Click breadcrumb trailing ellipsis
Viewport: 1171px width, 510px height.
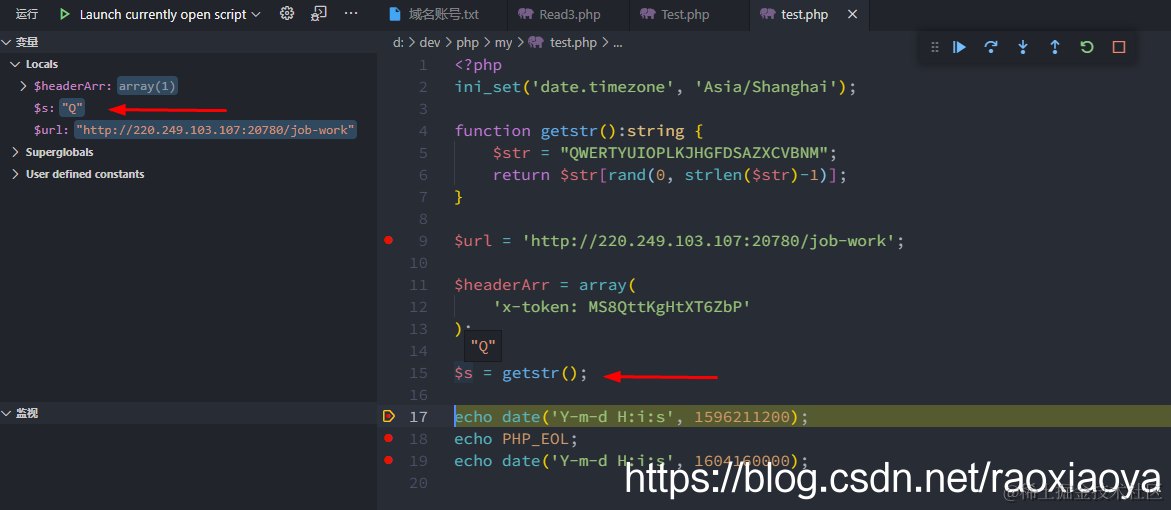click(x=617, y=43)
